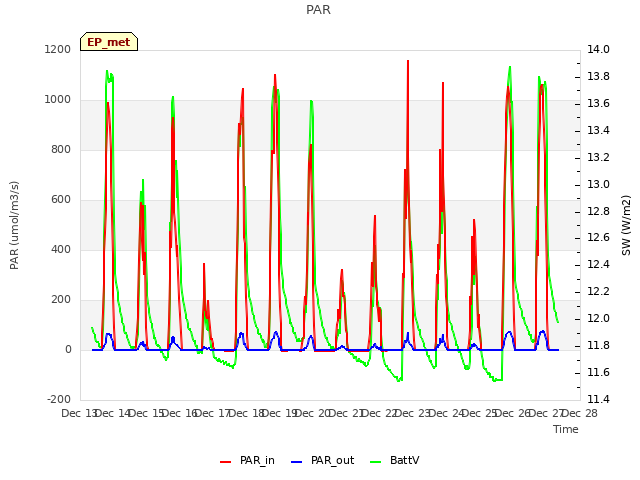640x480 pixels.
Task: Click the 800 left axis tick label
Action: click(x=61, y=149)
